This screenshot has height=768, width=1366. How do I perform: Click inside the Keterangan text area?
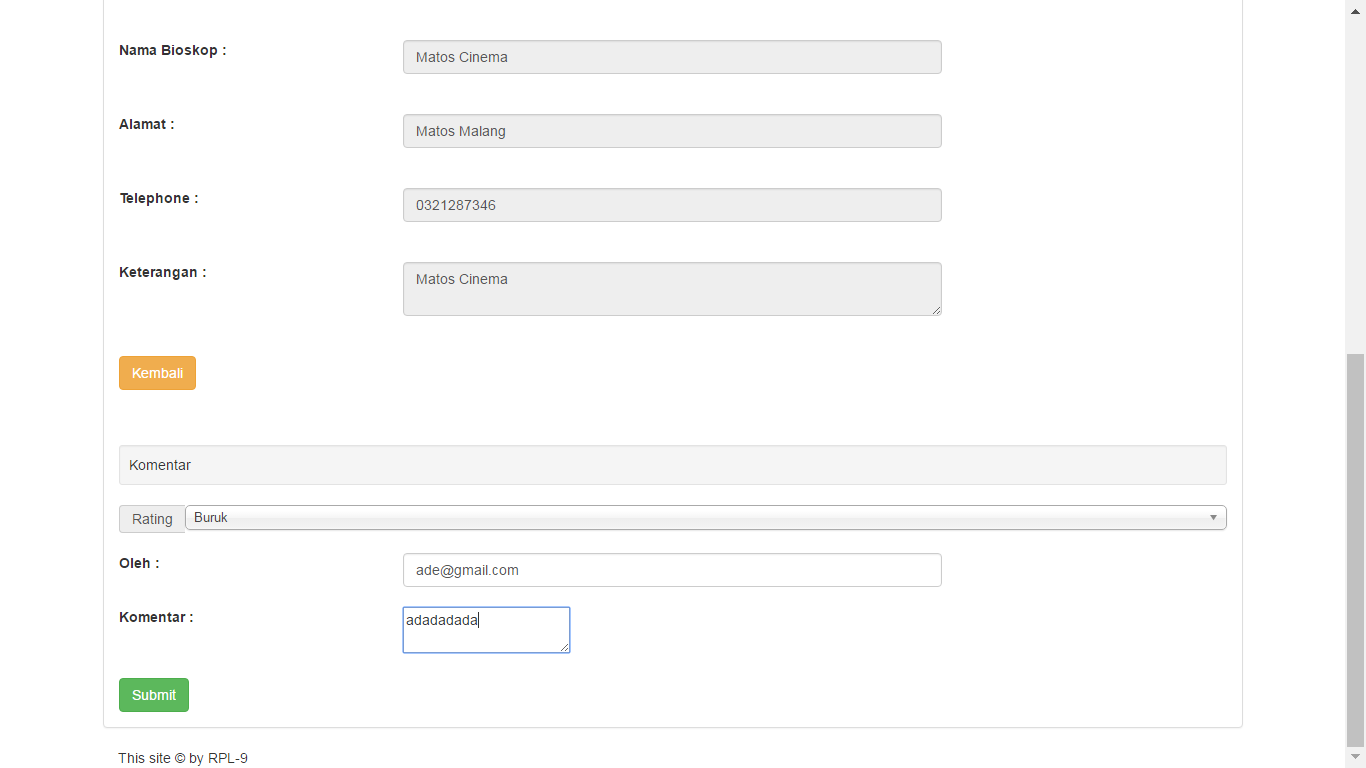point(672,289)
